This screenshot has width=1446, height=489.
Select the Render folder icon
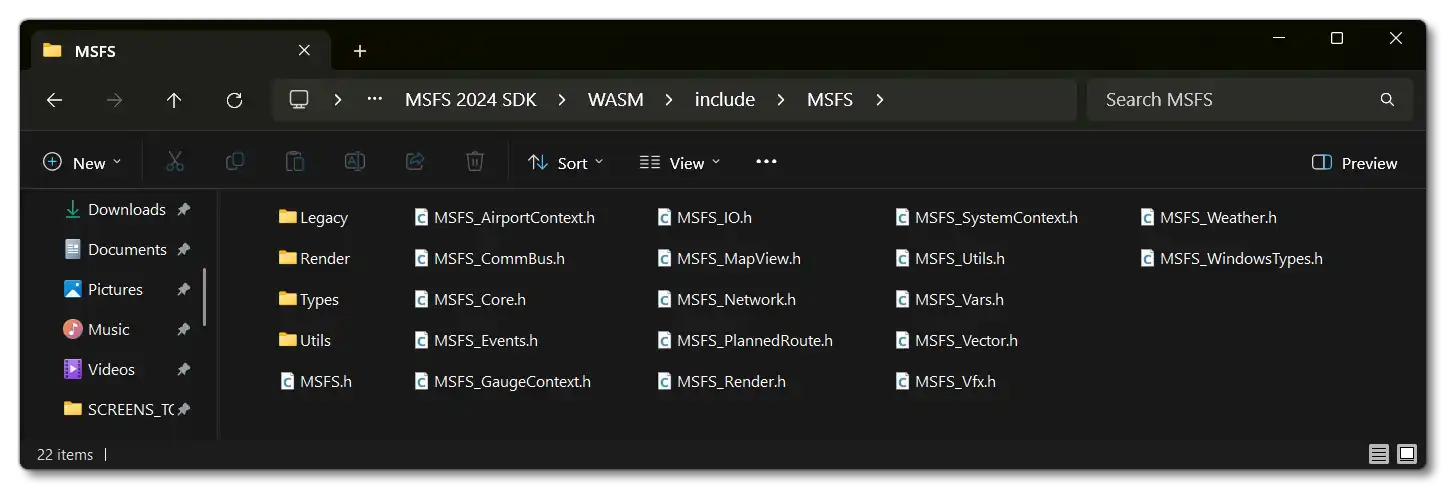(288, 258)
